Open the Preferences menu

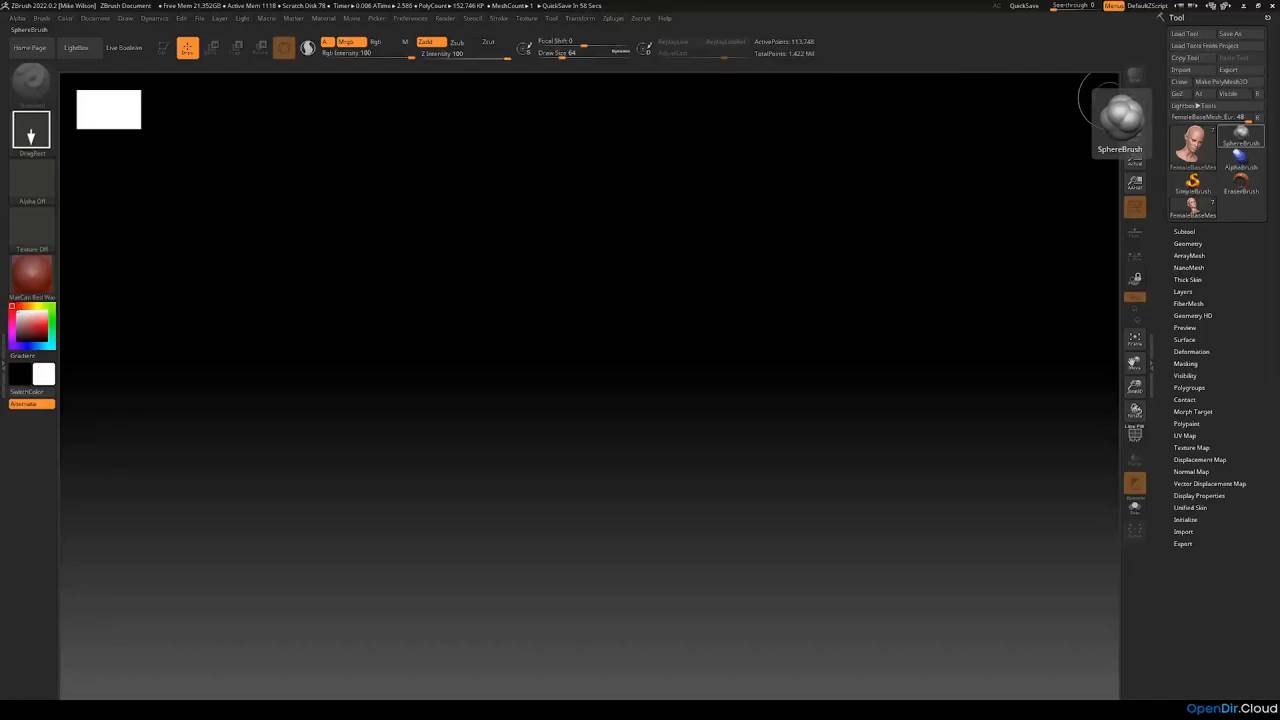410,18
